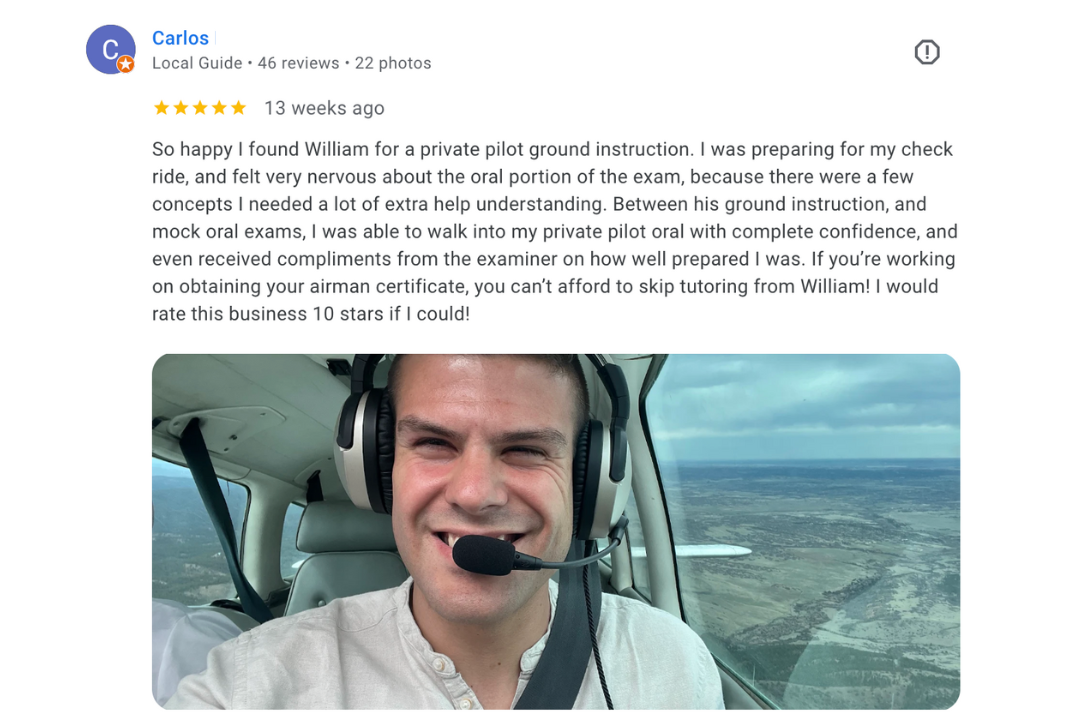
Task: Open Carlos's circular profile avatar
Action: [x=110, y=49]
